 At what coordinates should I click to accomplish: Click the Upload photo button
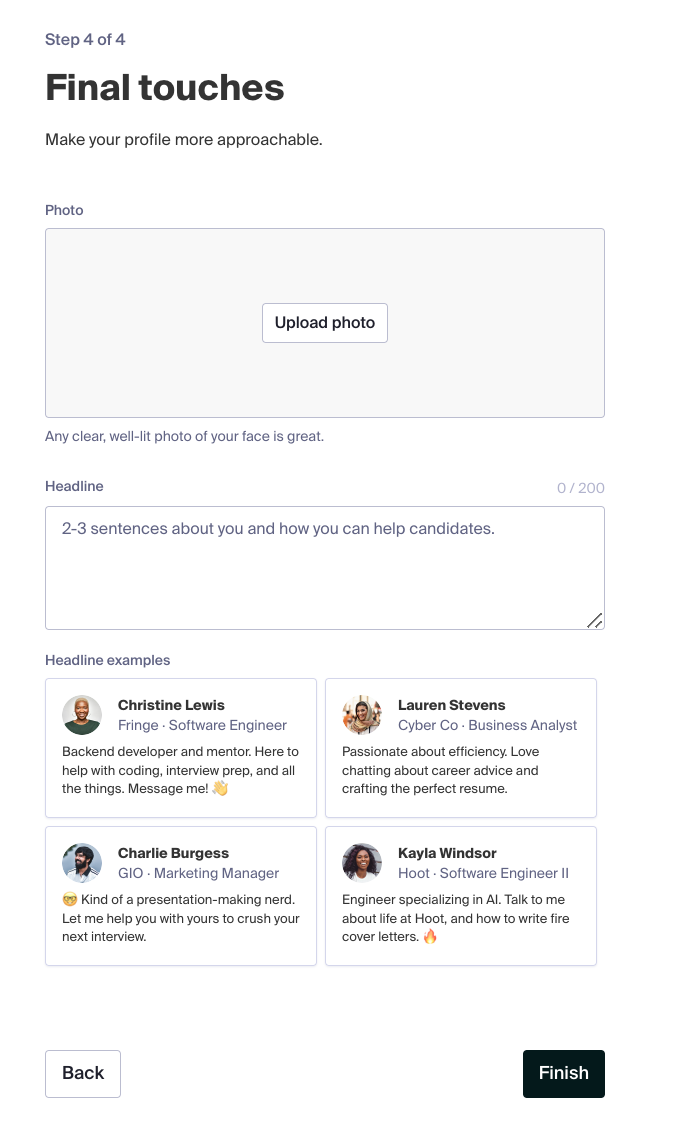(324, 323)
